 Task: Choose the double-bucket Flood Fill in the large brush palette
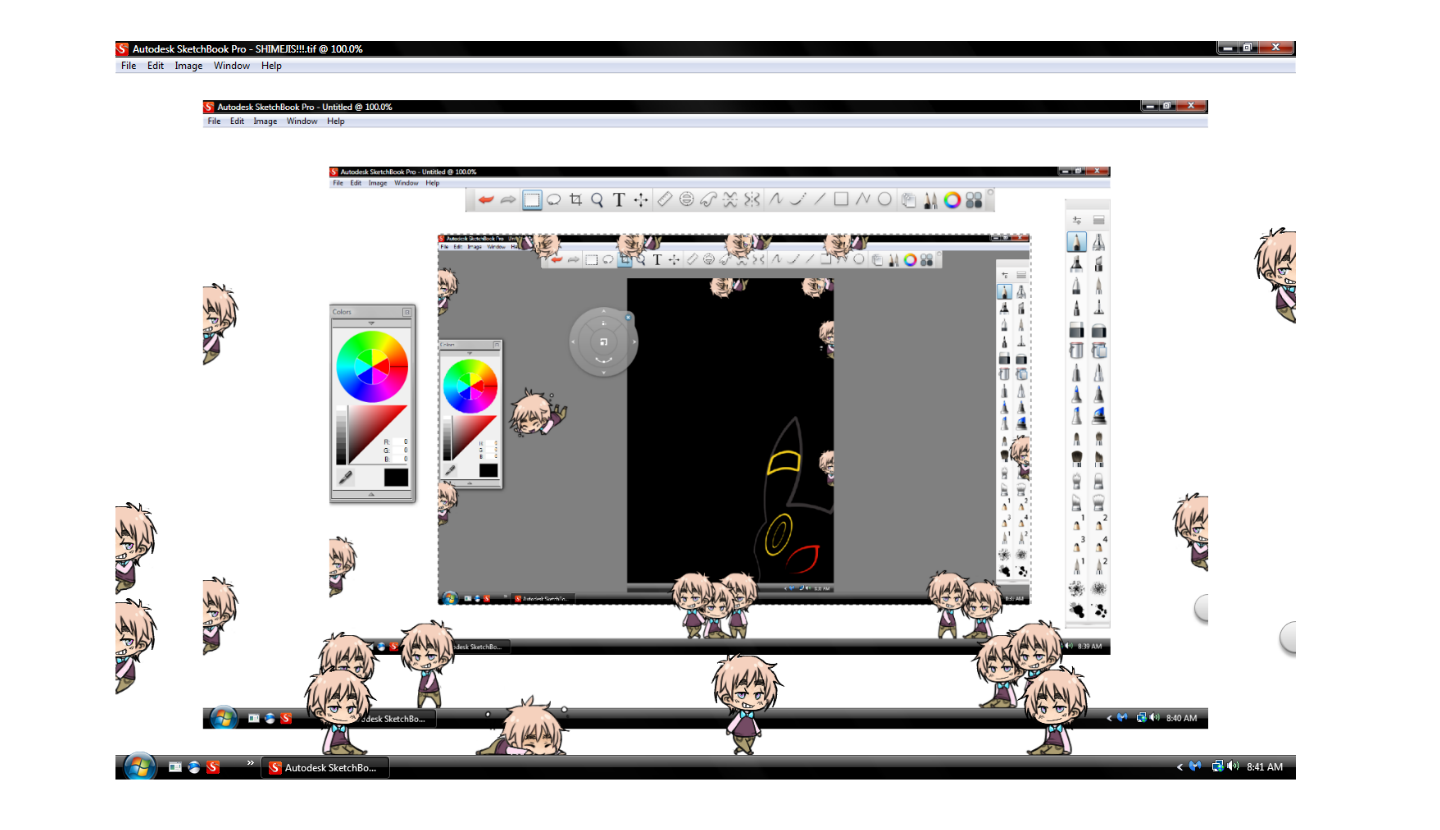(1099, 351)
